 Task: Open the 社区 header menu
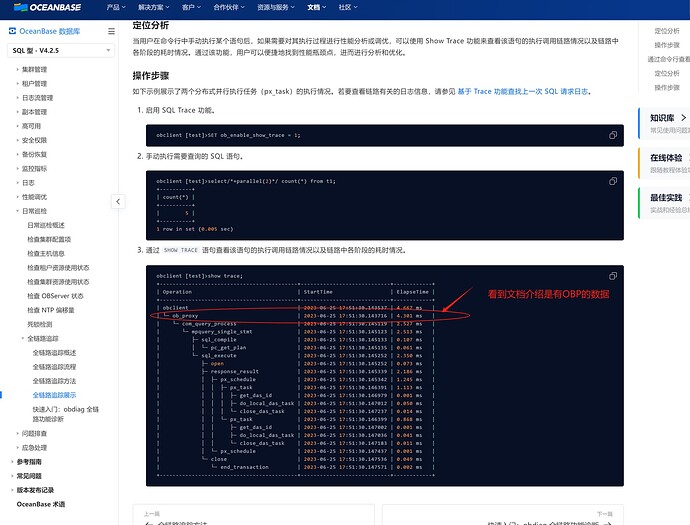pyautogui.click(x=348, y=7)
